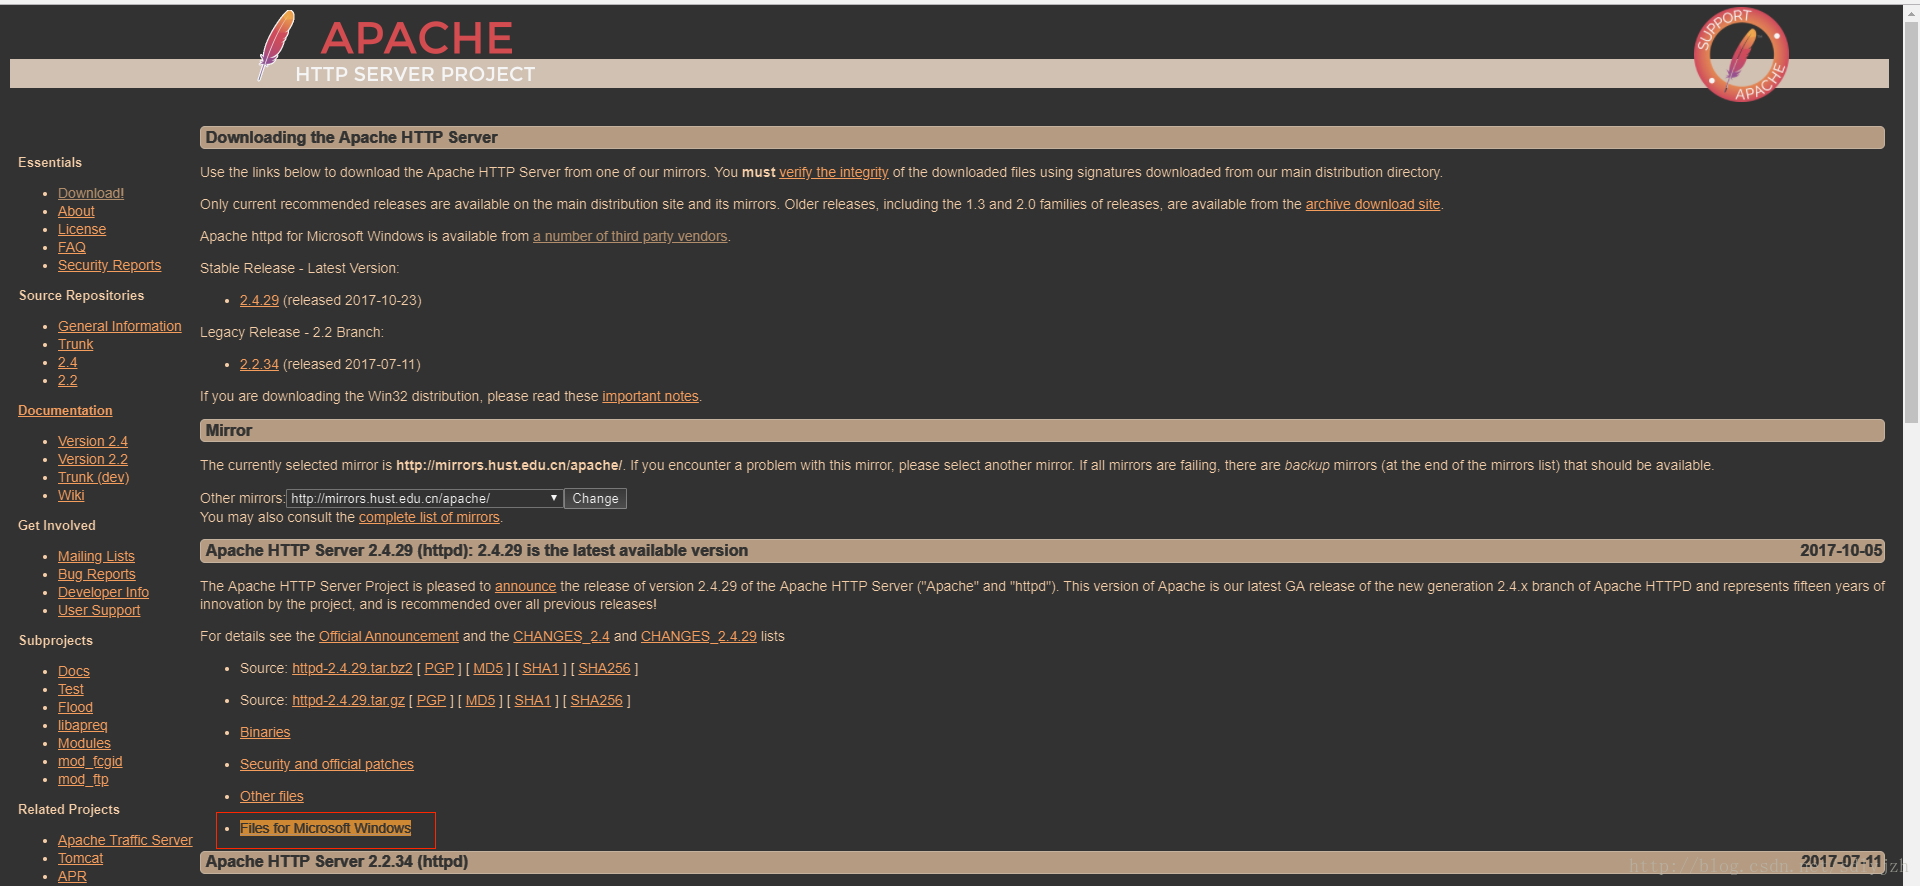
Task: Open the Download! link in Essentials
Action: coord(91,193)
